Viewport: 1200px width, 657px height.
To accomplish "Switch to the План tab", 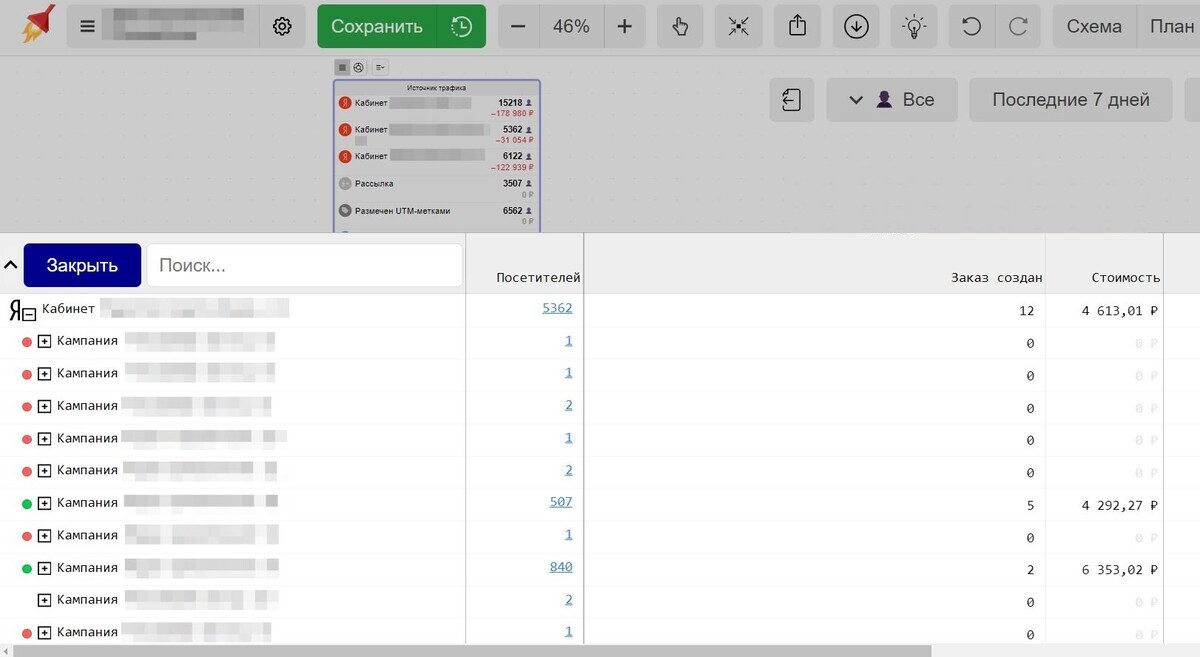I will (1171, 26).
